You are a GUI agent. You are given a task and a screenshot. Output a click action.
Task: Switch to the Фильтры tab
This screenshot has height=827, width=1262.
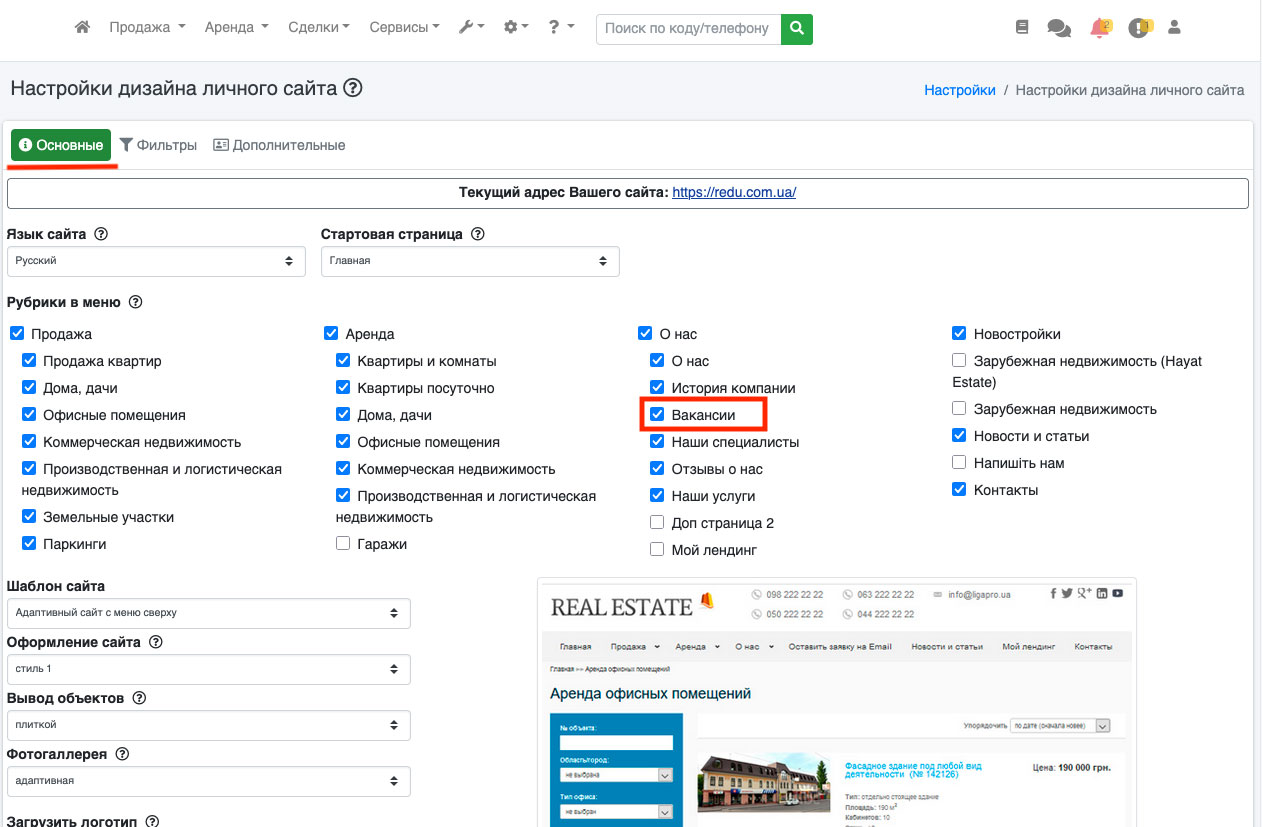158,145
